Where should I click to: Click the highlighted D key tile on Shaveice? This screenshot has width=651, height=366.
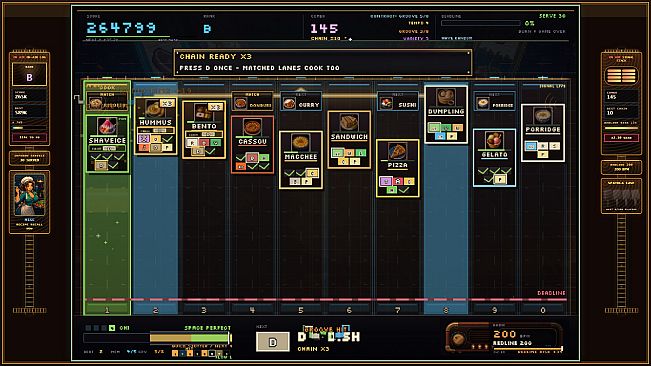point(101,166)
